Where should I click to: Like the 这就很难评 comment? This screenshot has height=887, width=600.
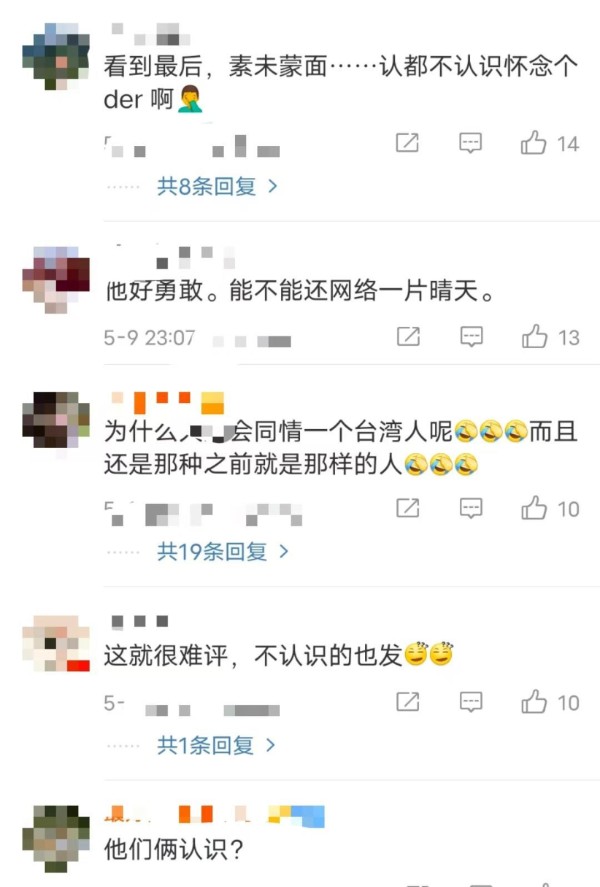coord(534,702)
